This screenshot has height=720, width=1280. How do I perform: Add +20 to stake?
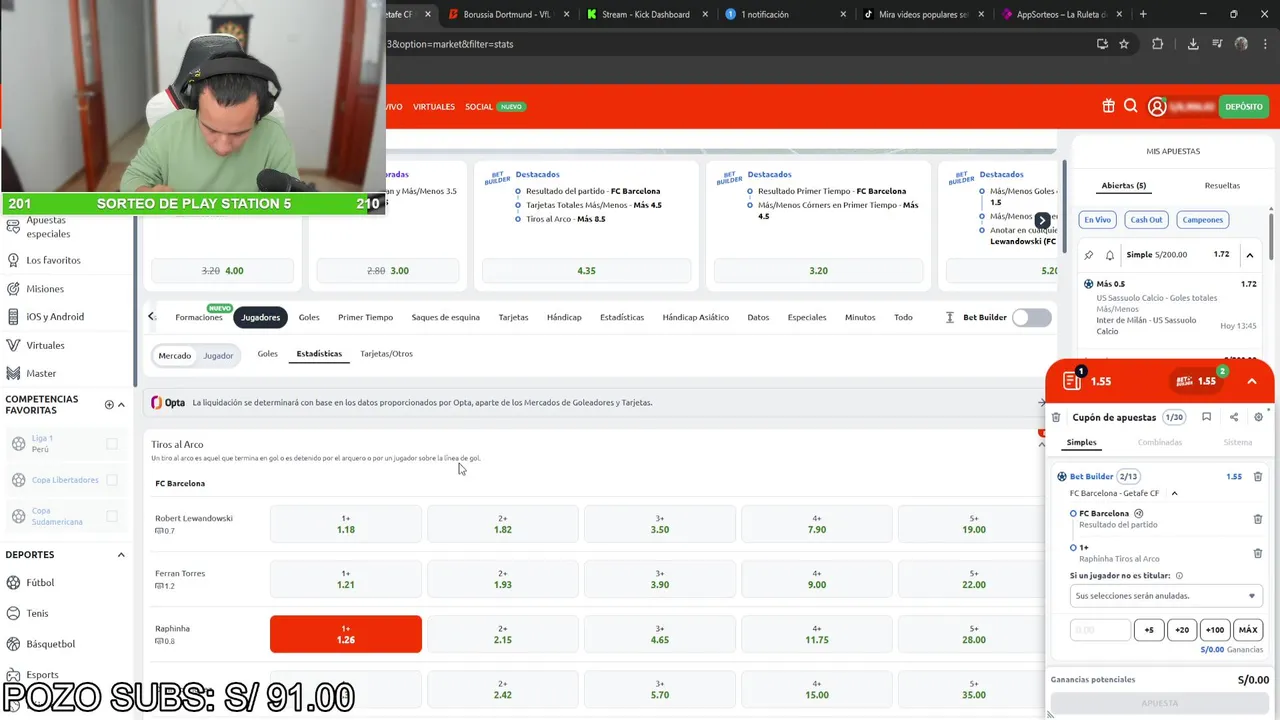coord(1181,630)
